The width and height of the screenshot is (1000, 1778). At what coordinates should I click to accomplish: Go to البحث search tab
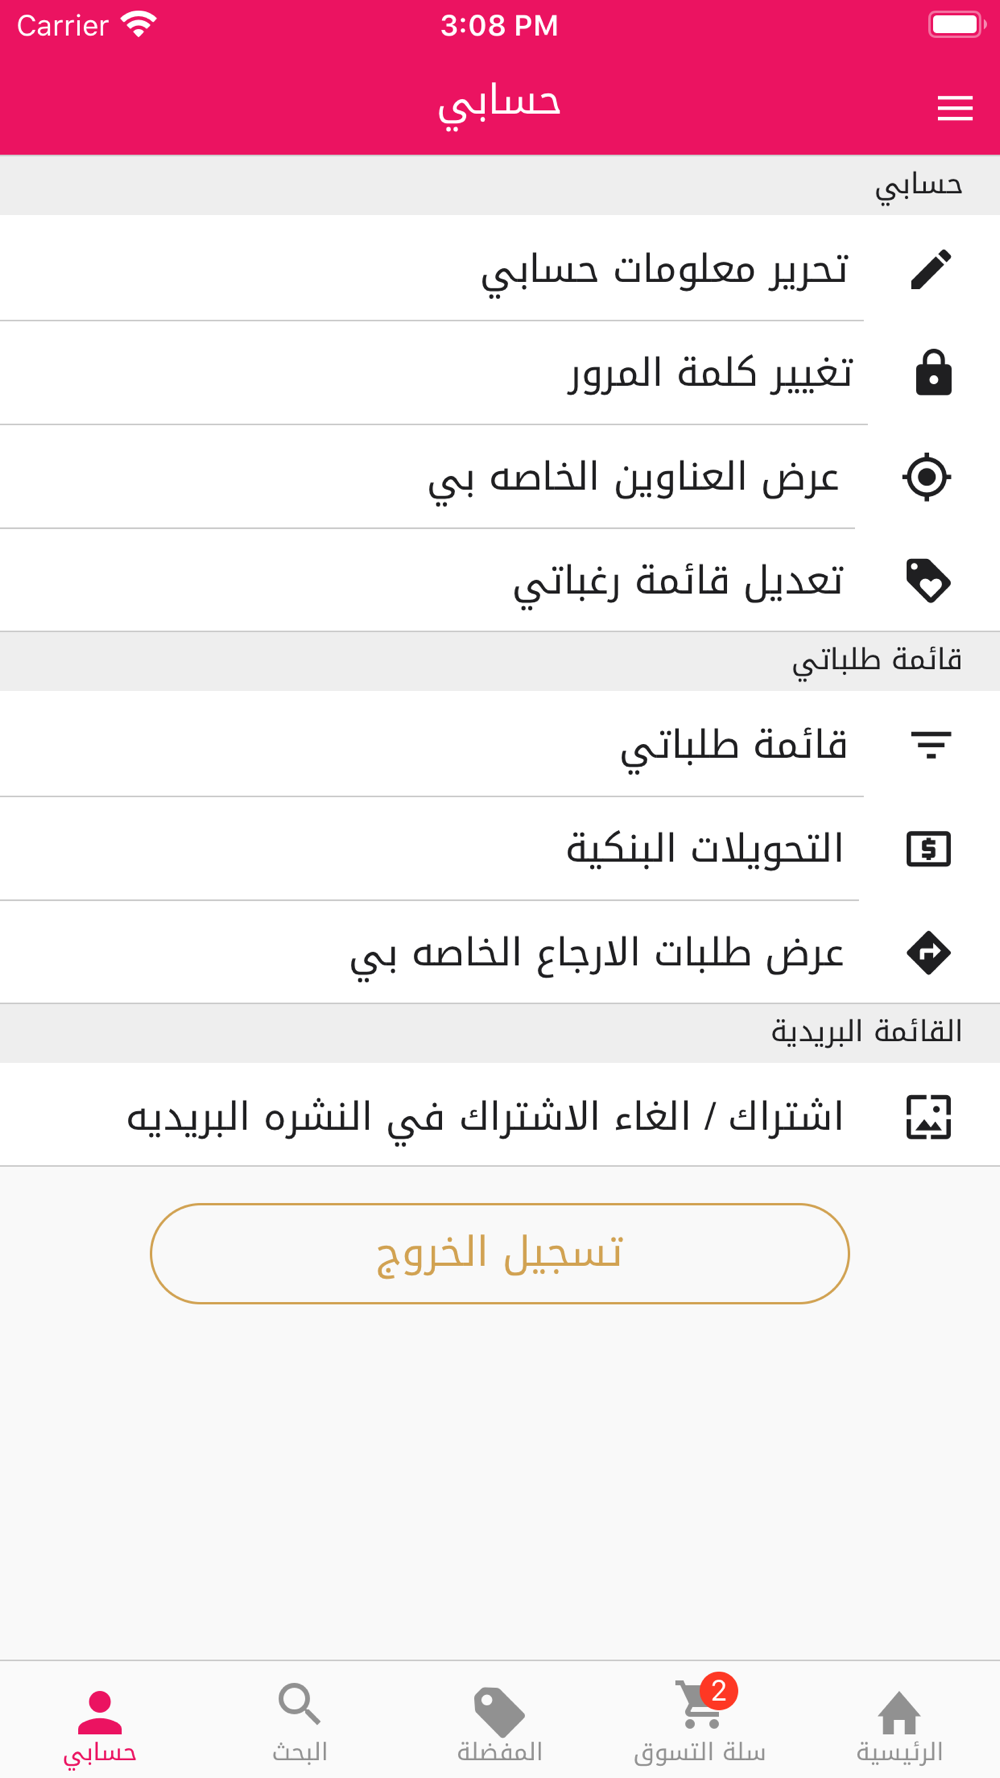pos(299,1726)
